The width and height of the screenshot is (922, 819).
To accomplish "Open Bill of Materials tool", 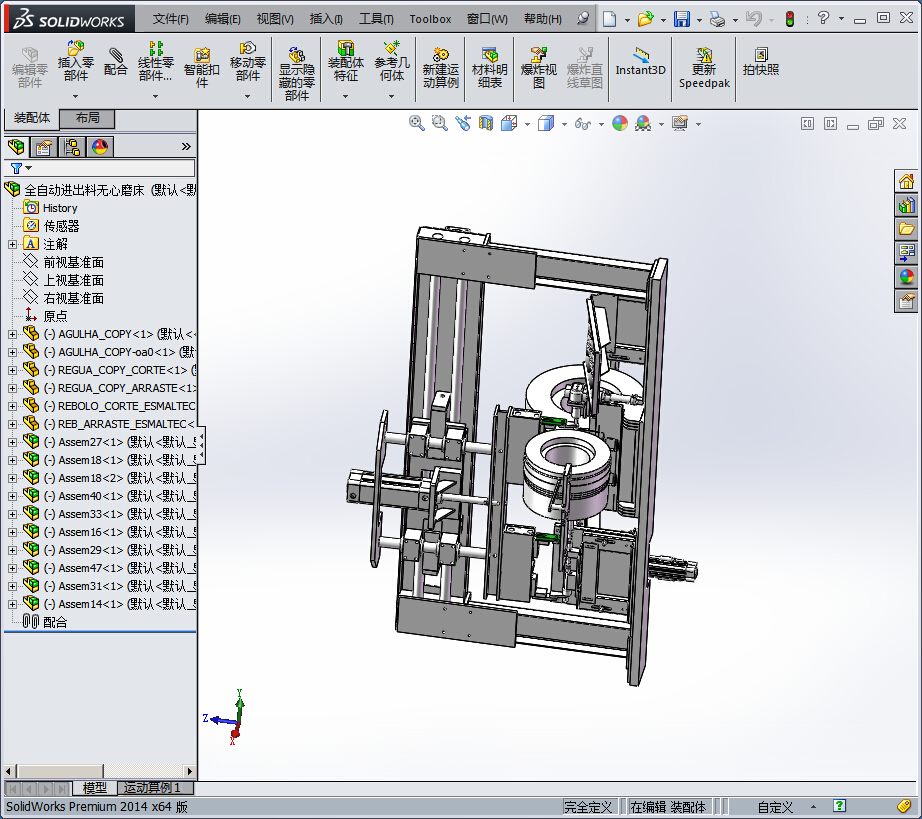I will click(x=489, y=68).
